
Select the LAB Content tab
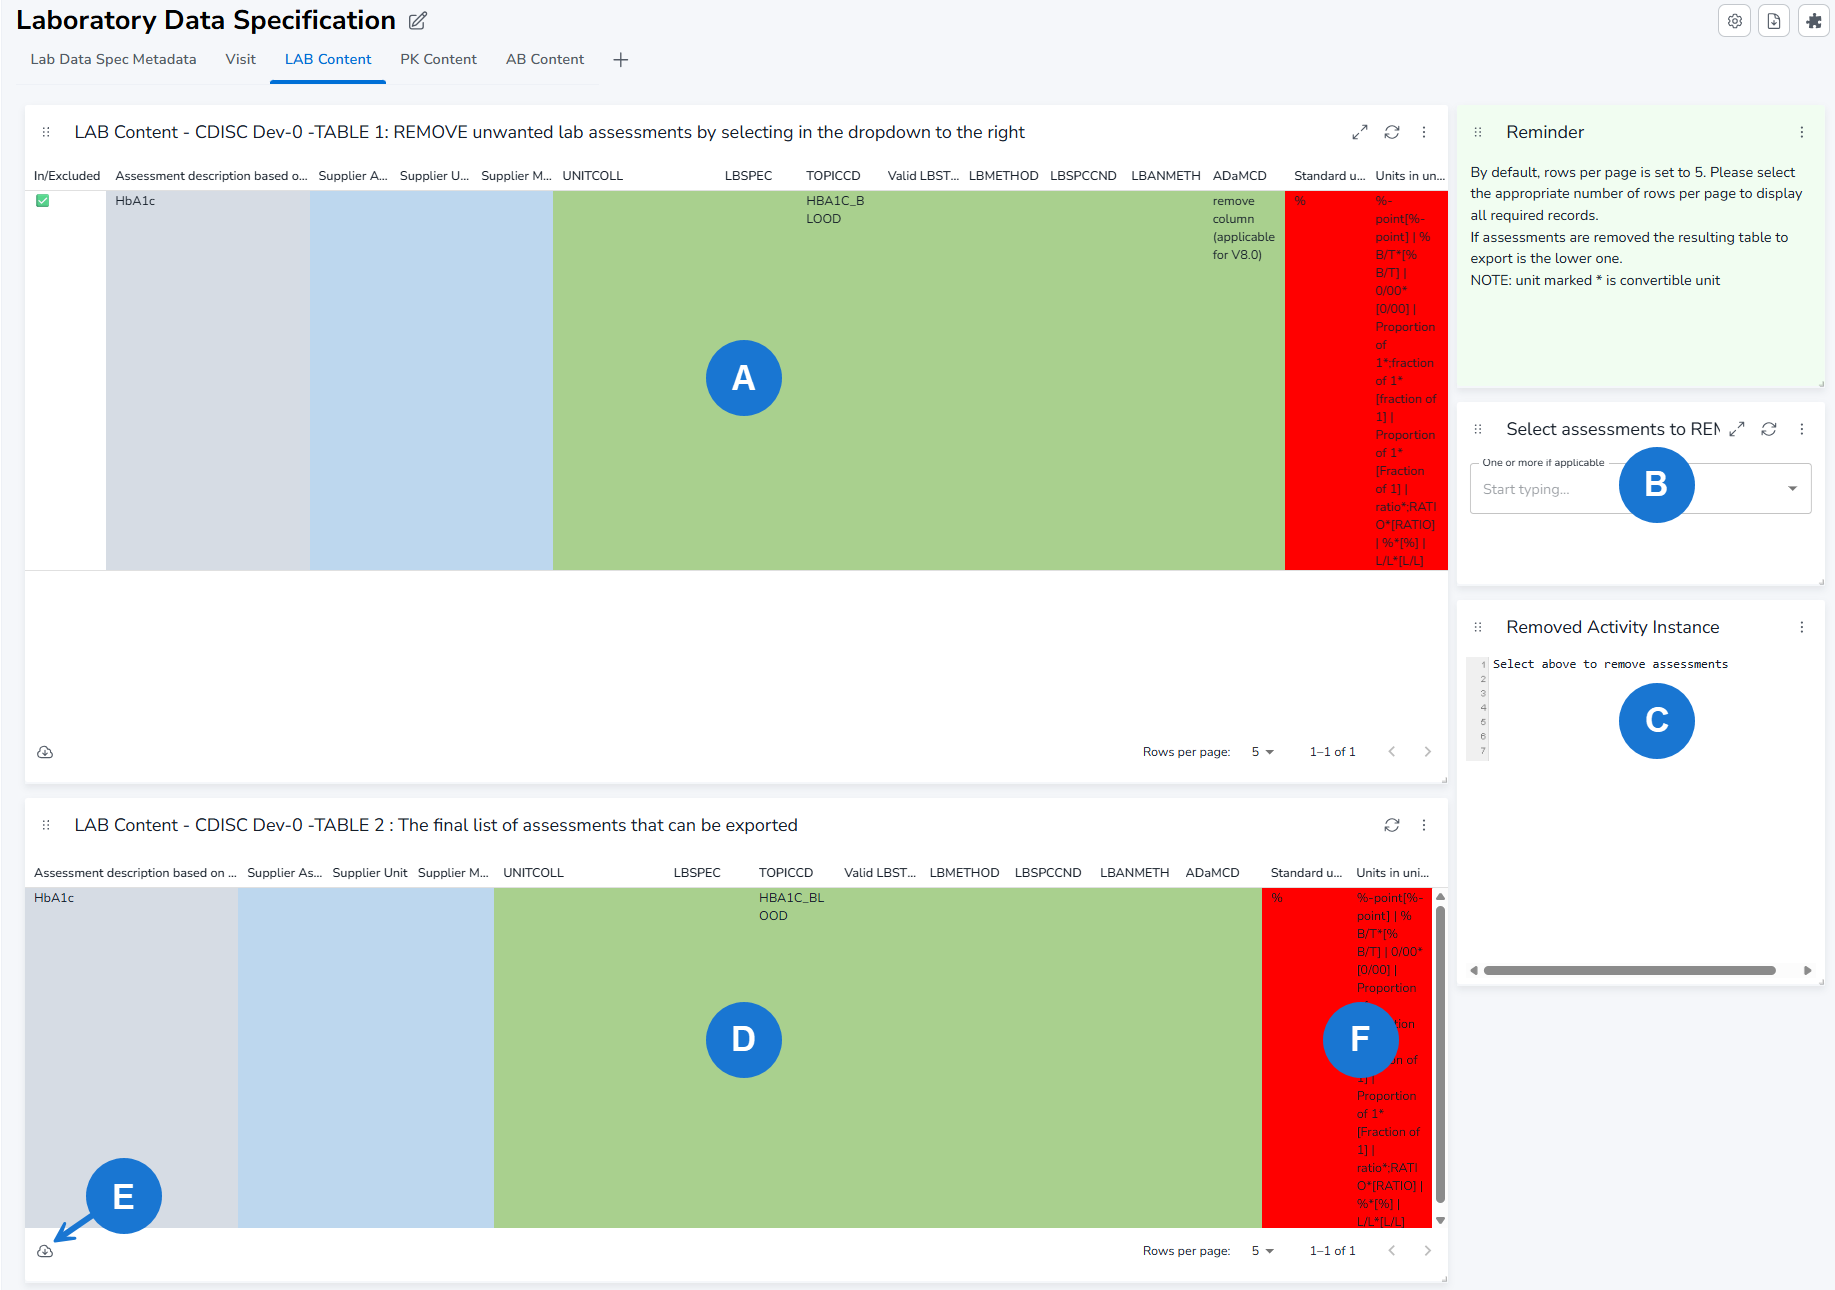tap(328, 60)
